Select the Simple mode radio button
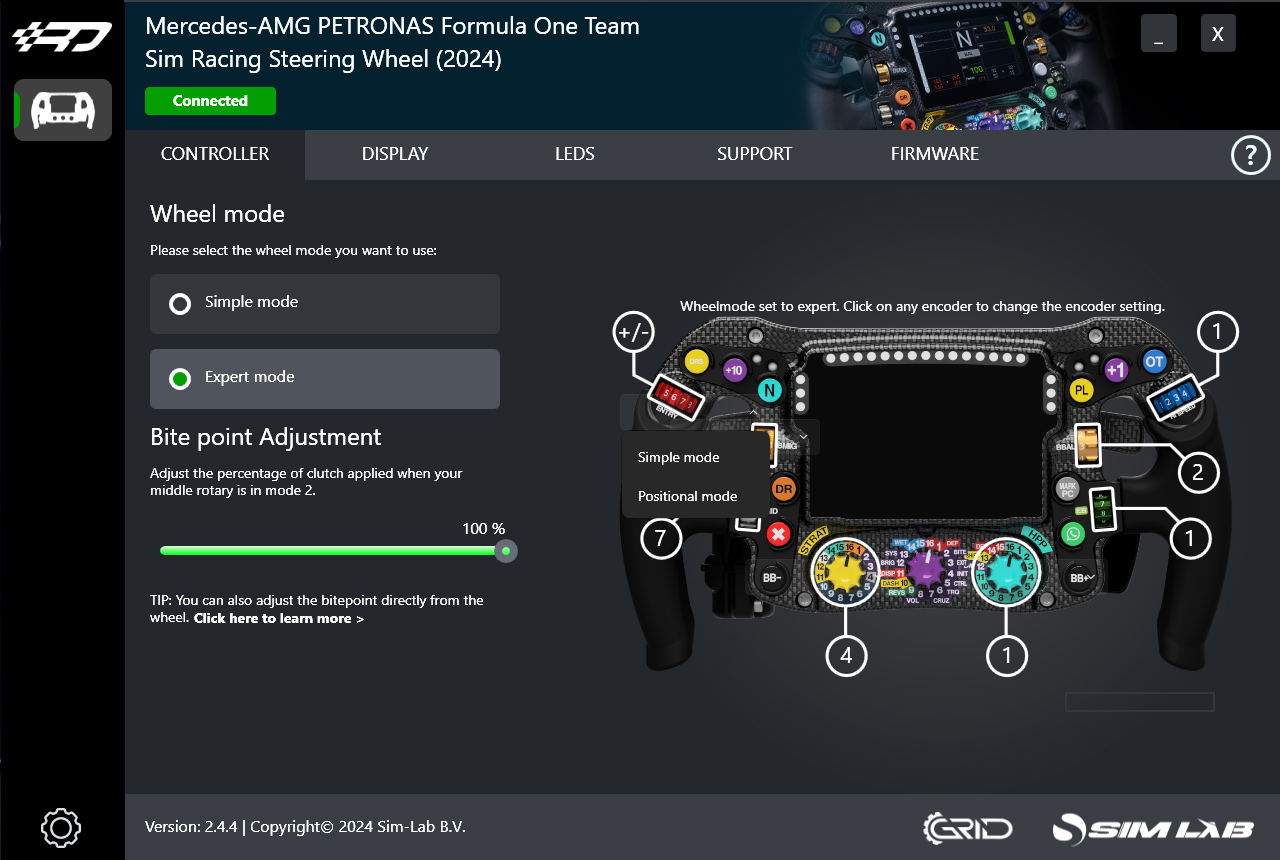 click(x=180, y=303)
